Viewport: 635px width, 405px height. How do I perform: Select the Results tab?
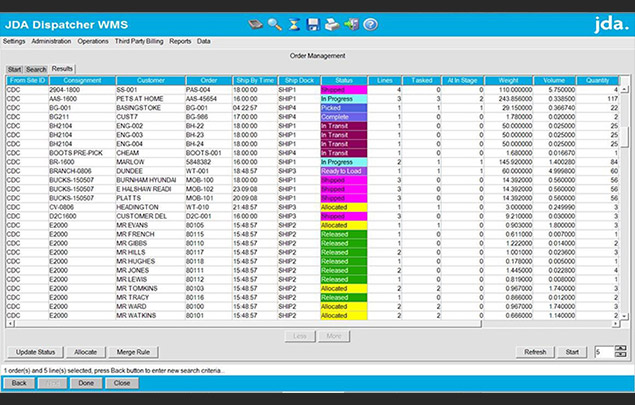pos(62,69)
